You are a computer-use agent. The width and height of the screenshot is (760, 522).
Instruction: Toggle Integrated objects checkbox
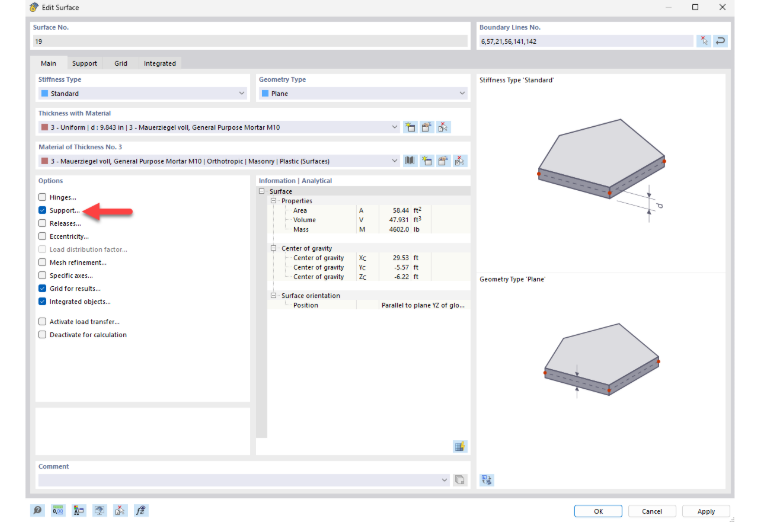click(42, 301)
